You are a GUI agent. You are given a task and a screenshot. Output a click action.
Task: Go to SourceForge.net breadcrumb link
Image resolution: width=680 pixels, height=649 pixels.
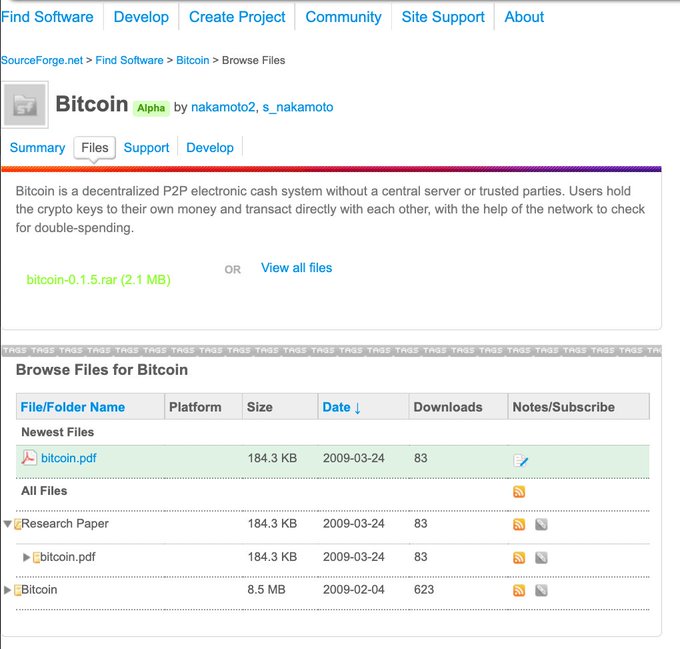42,60
